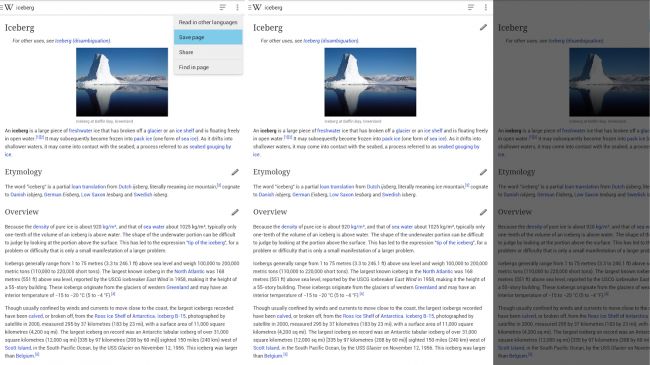Open Scott Island link in middle panel
The width and height of the screenshot is (650, 365).
(x=266, y=348)
